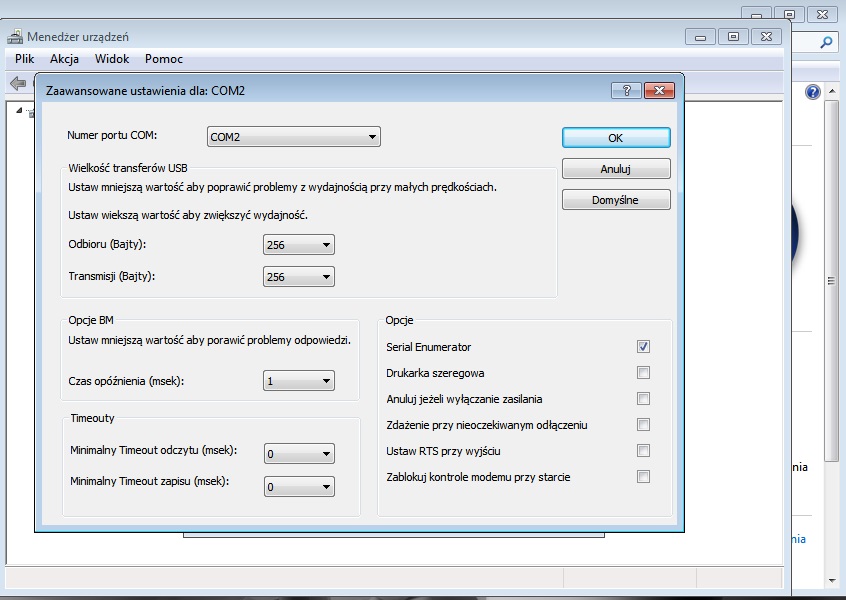The width and height of the screenshot is (846, 600).
Task: Toggle the Serial Enumerator checkbox
Action: (x=643, y=346)
